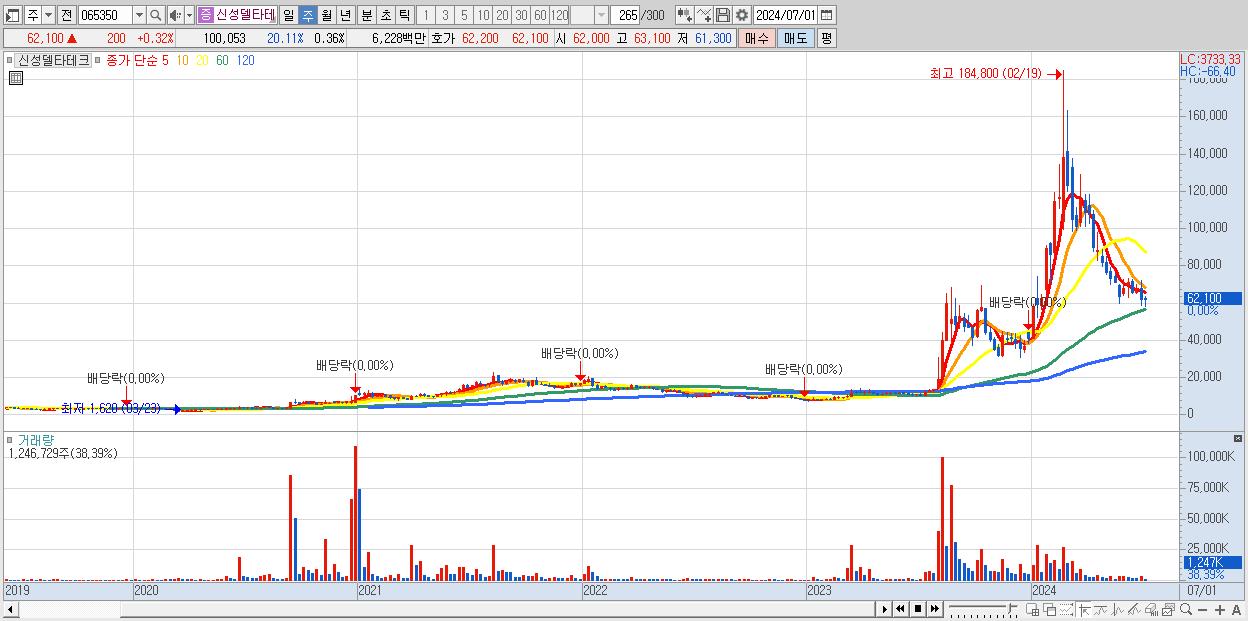Select the 10 interval preset
1248x621 pixels.
point(483,15)
